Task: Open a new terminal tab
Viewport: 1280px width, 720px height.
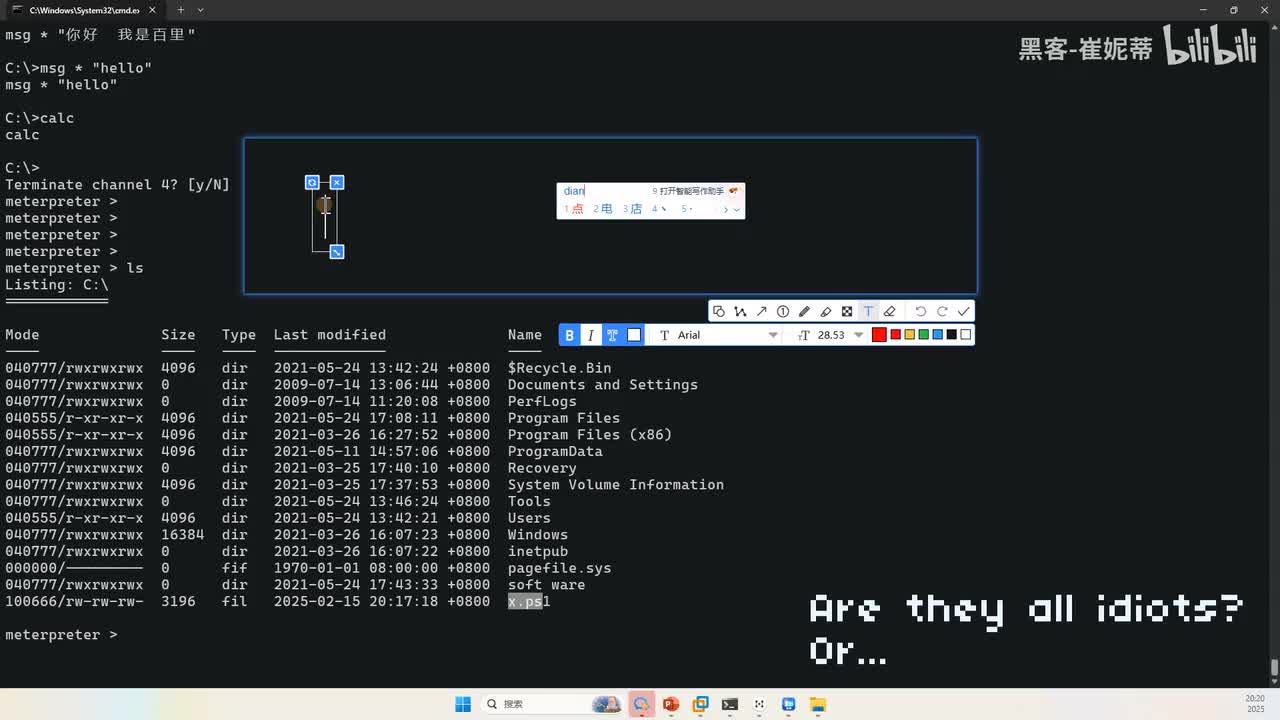Action: tap(181, 10)
